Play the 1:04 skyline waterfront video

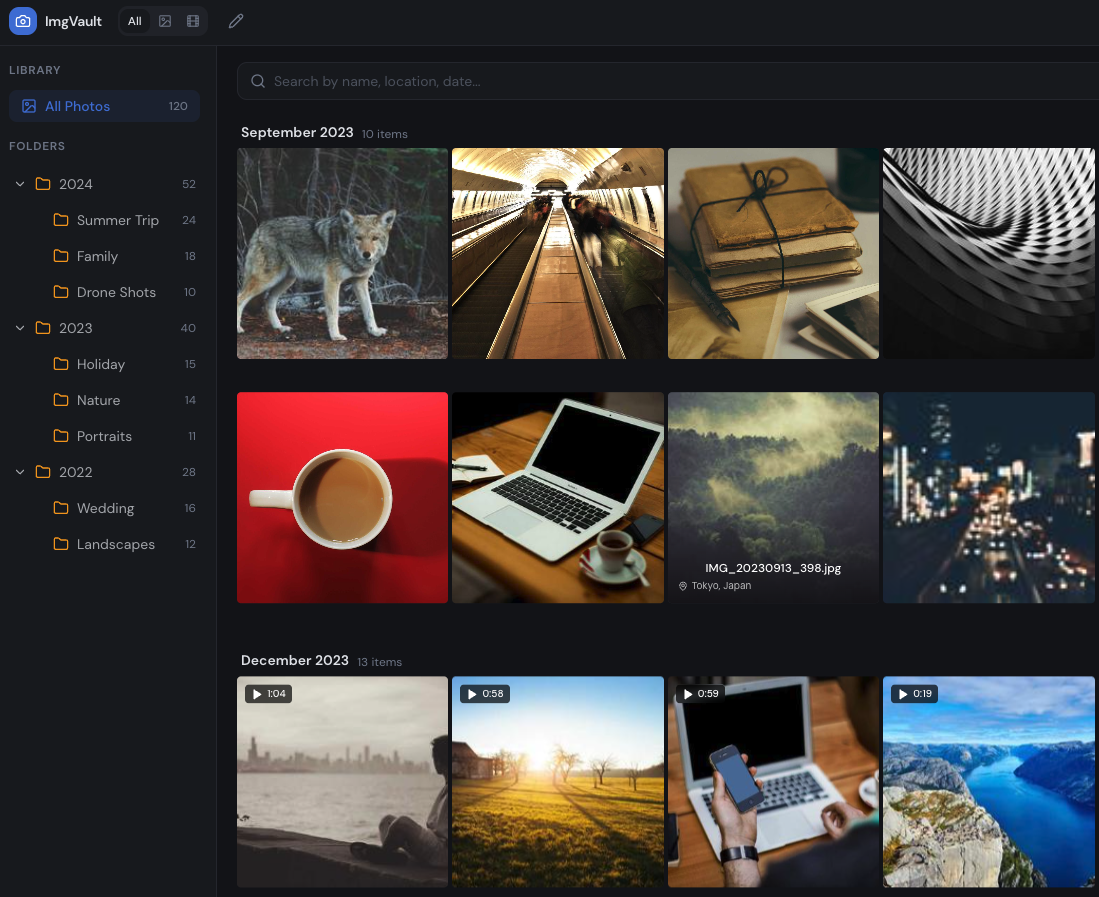[x=342, y=781]
